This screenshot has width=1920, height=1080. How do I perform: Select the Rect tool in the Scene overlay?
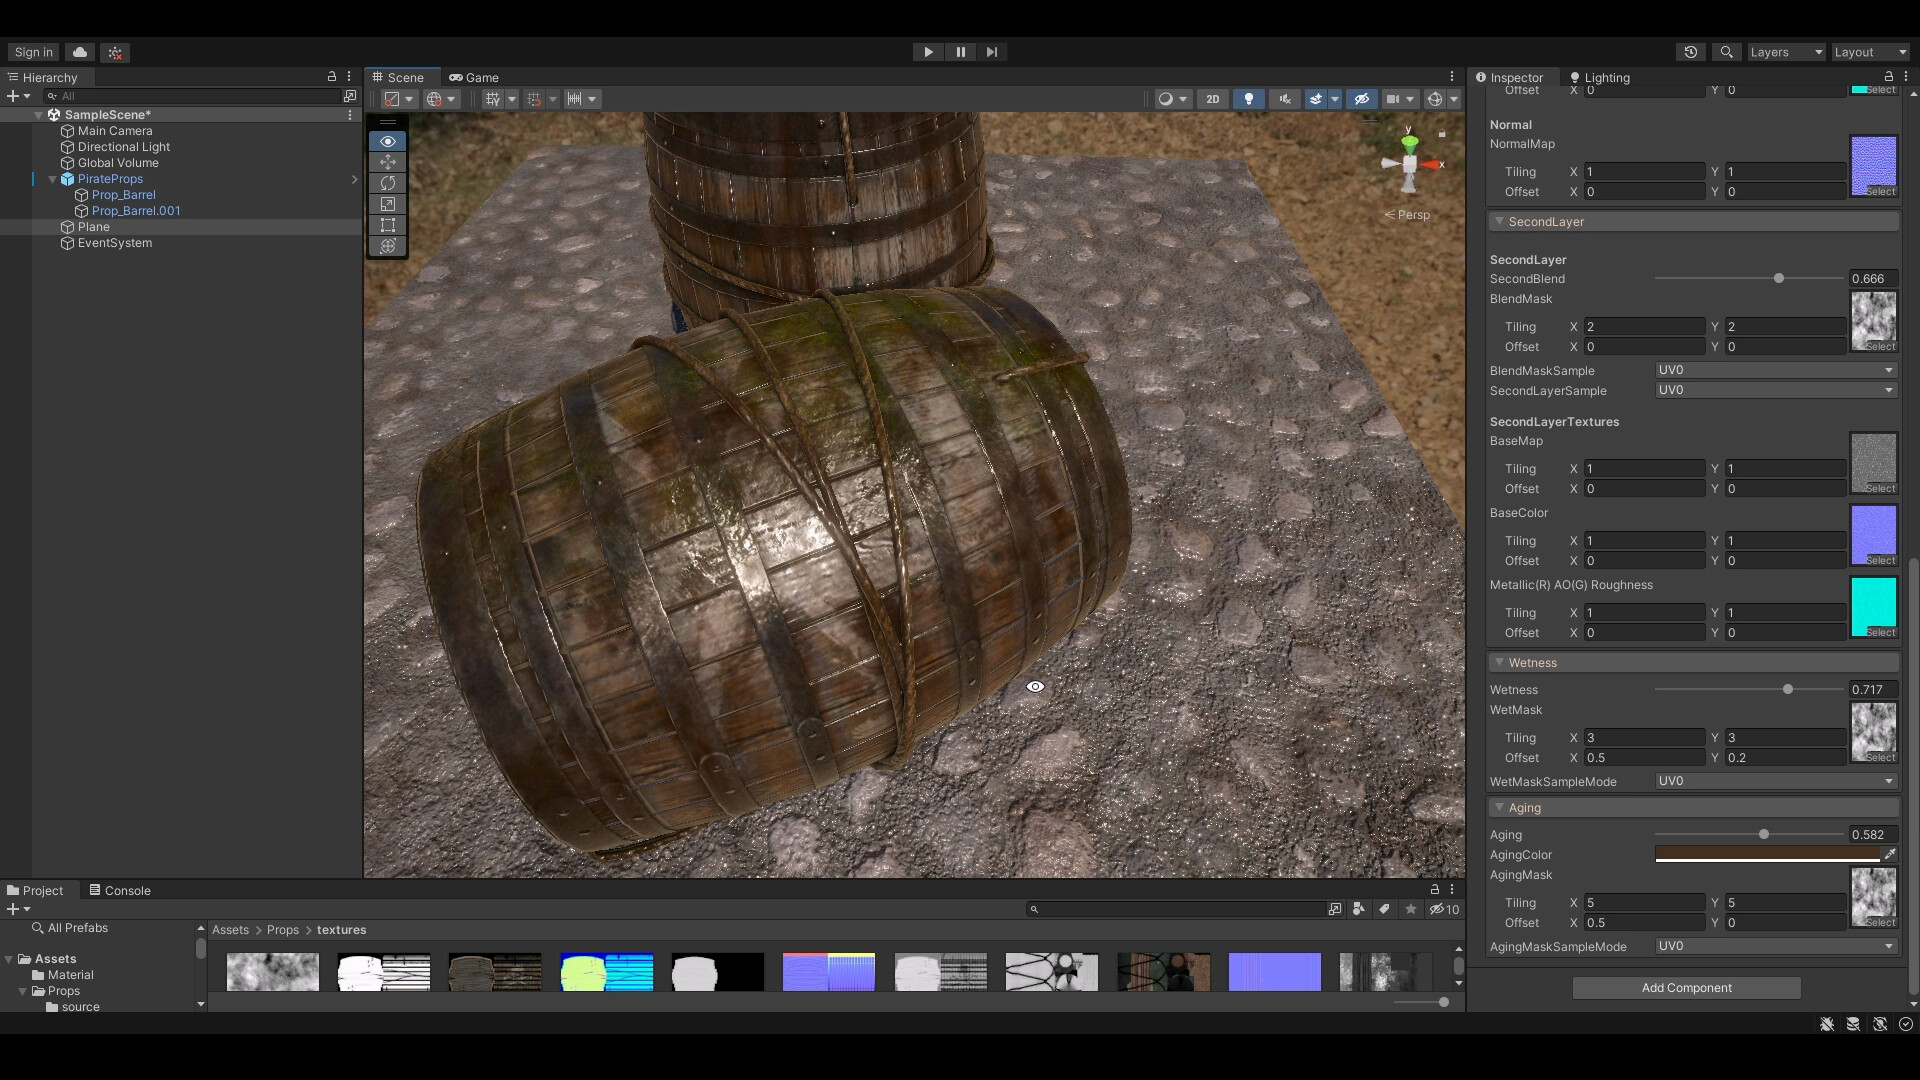point(388,225)
